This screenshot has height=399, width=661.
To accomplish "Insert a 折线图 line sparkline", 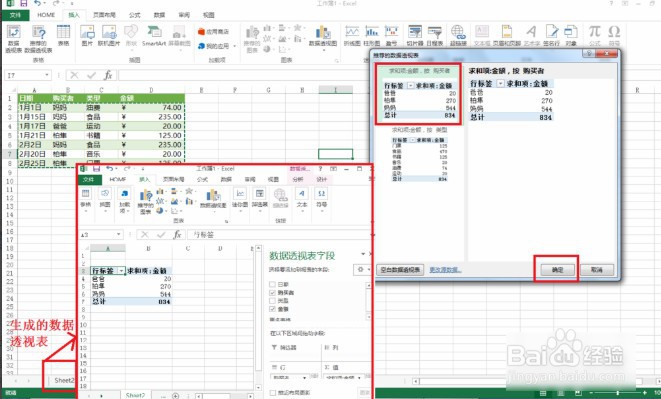I will tap(352, 35).
